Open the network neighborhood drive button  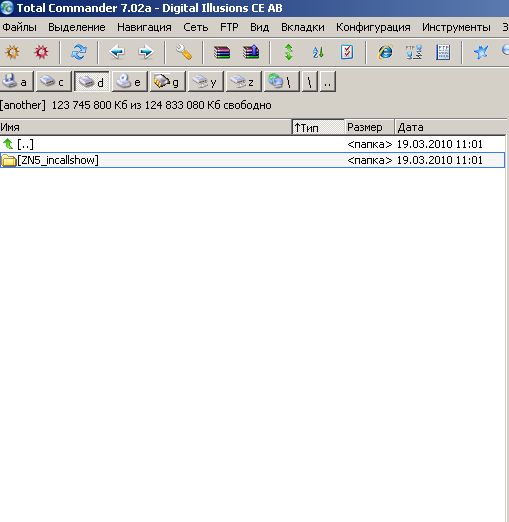pos(282,81)
